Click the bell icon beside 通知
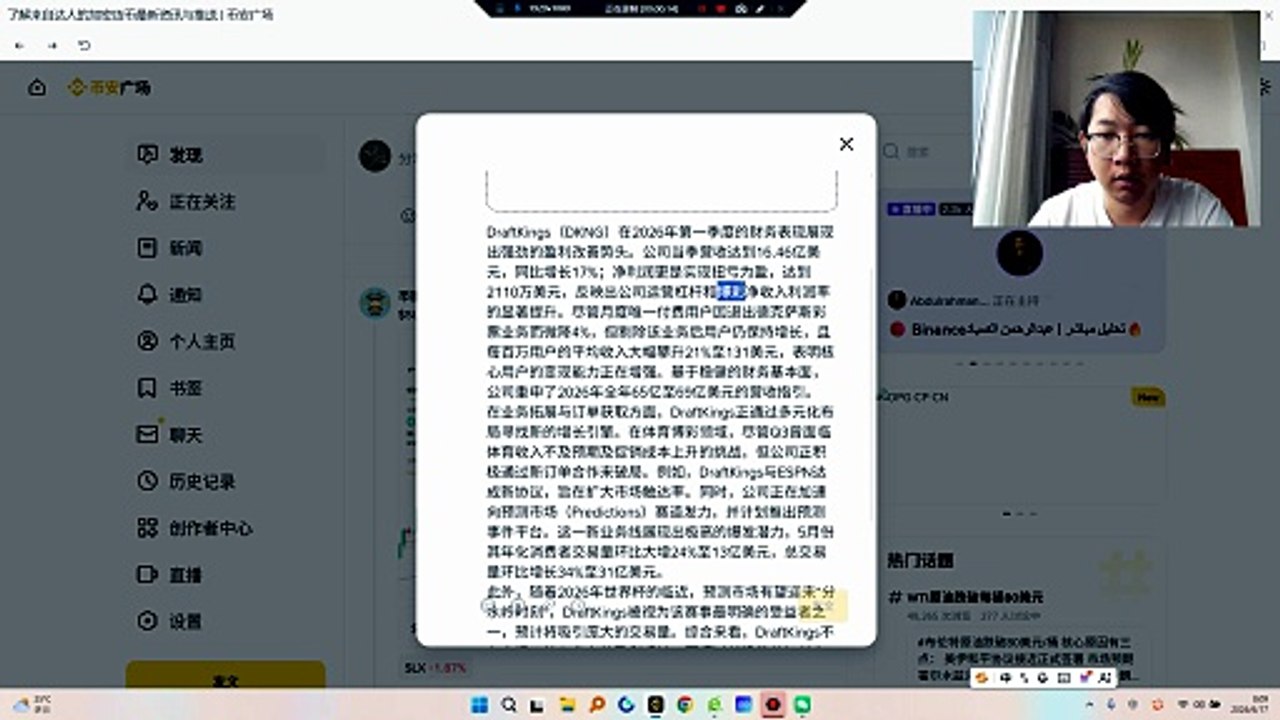The width and height of the screenshot is (1280, 720). [x=147, y=294]
